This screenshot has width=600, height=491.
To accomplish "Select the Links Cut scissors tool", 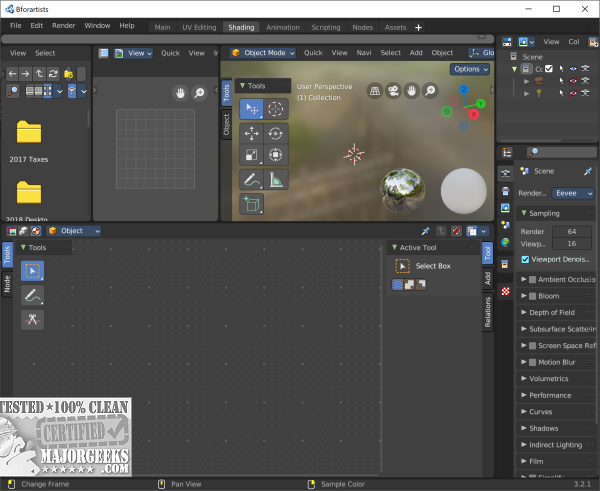I will click(x=32, y=320).
